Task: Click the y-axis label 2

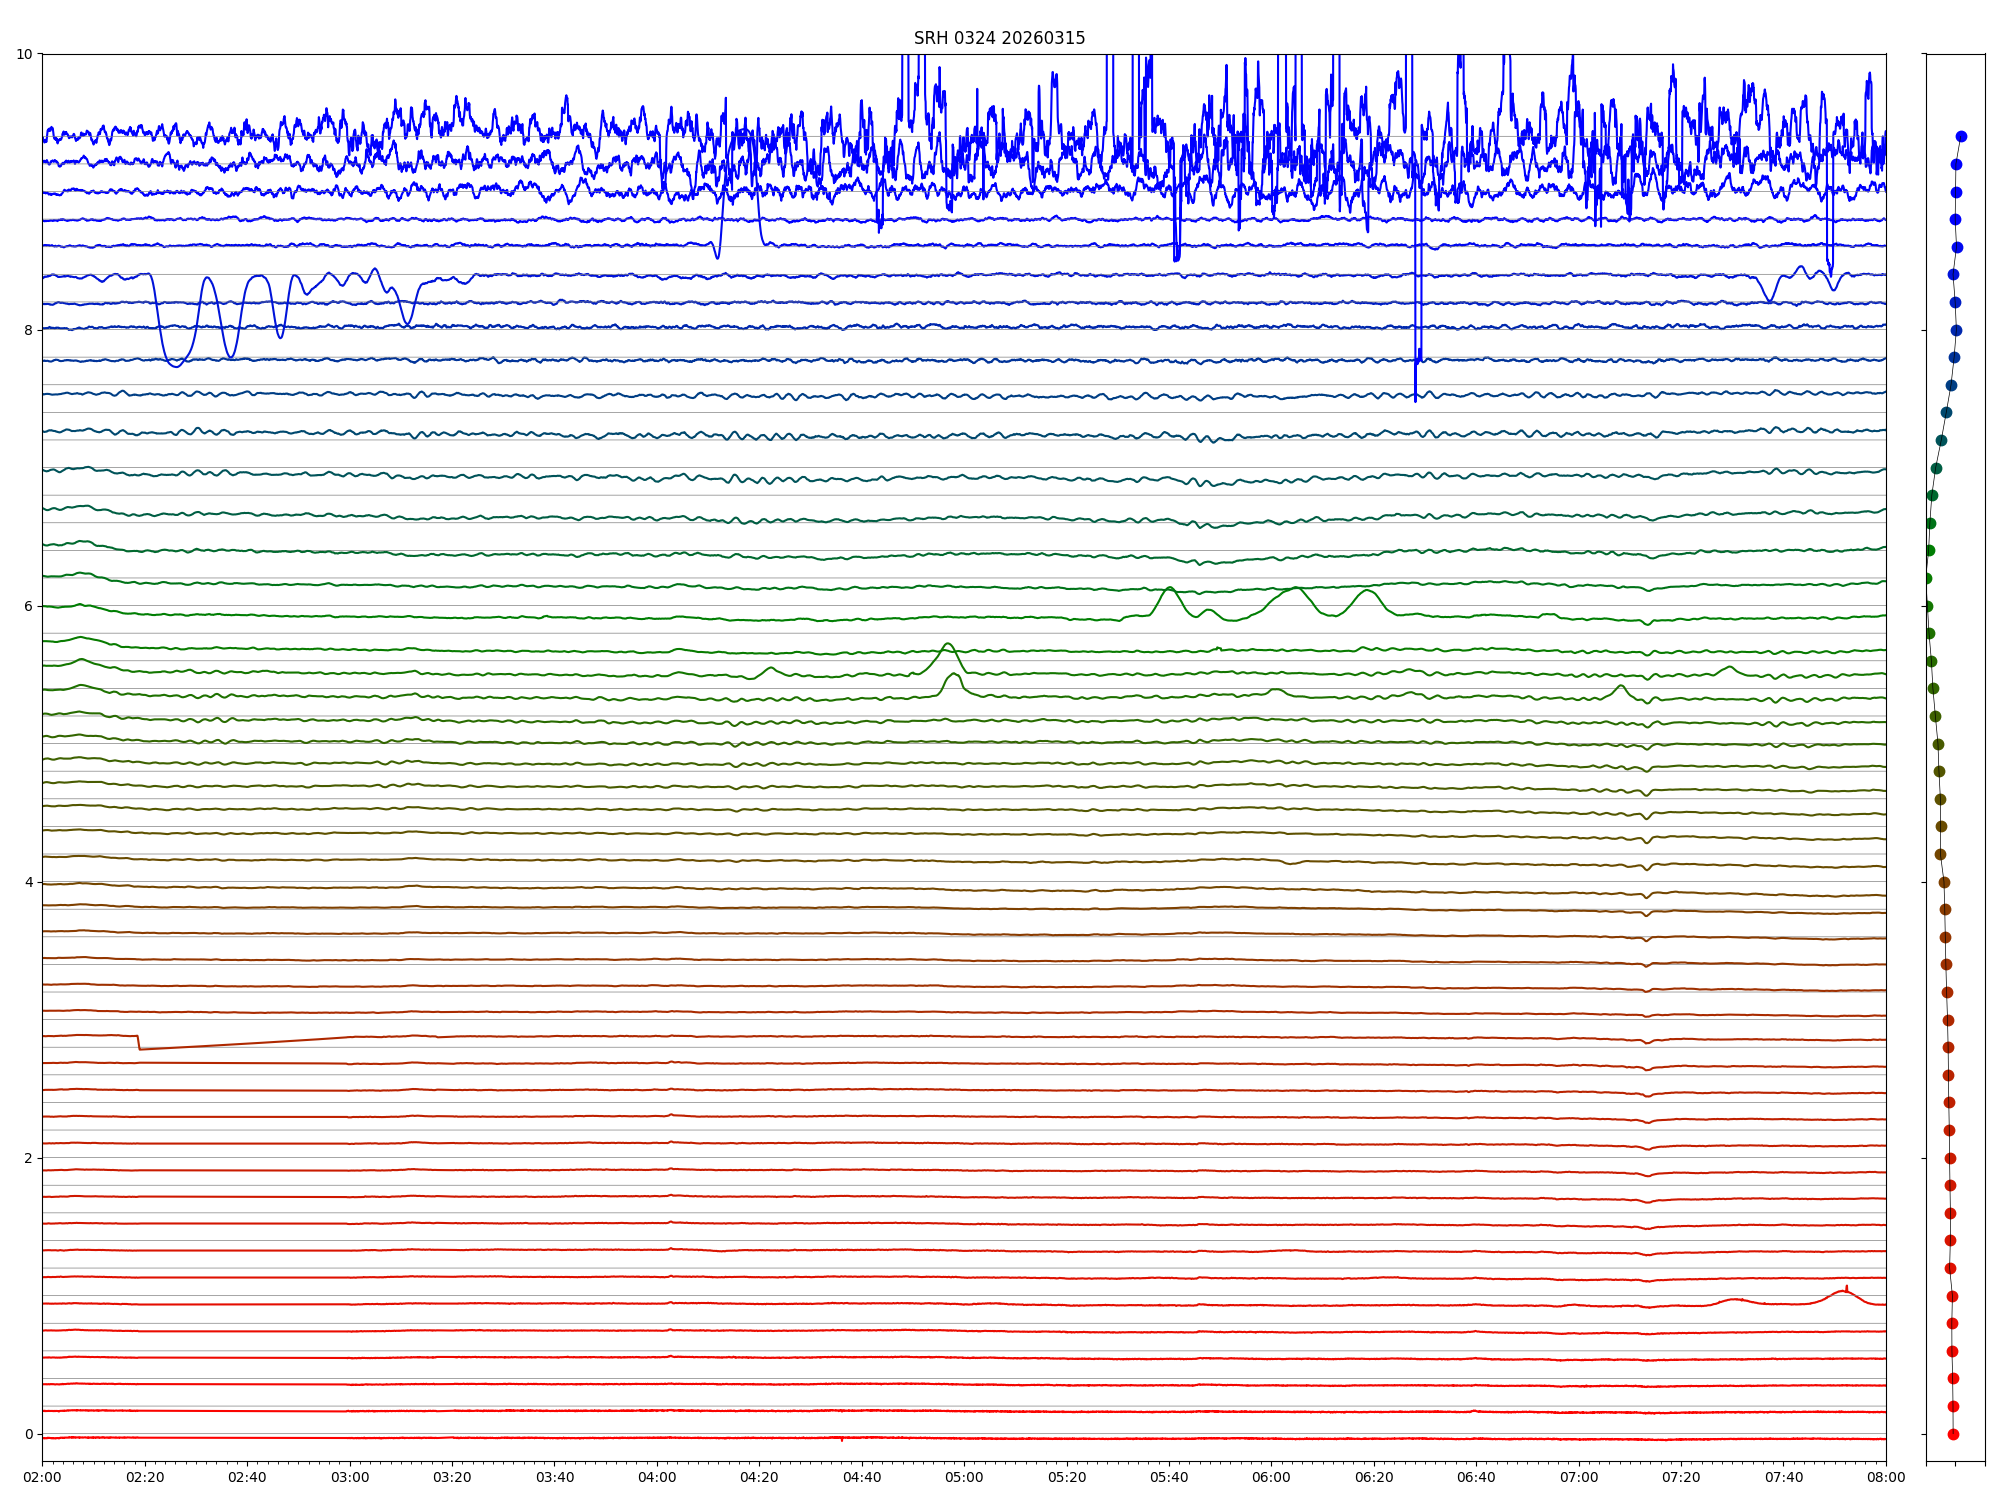Action: (28, 1158)
